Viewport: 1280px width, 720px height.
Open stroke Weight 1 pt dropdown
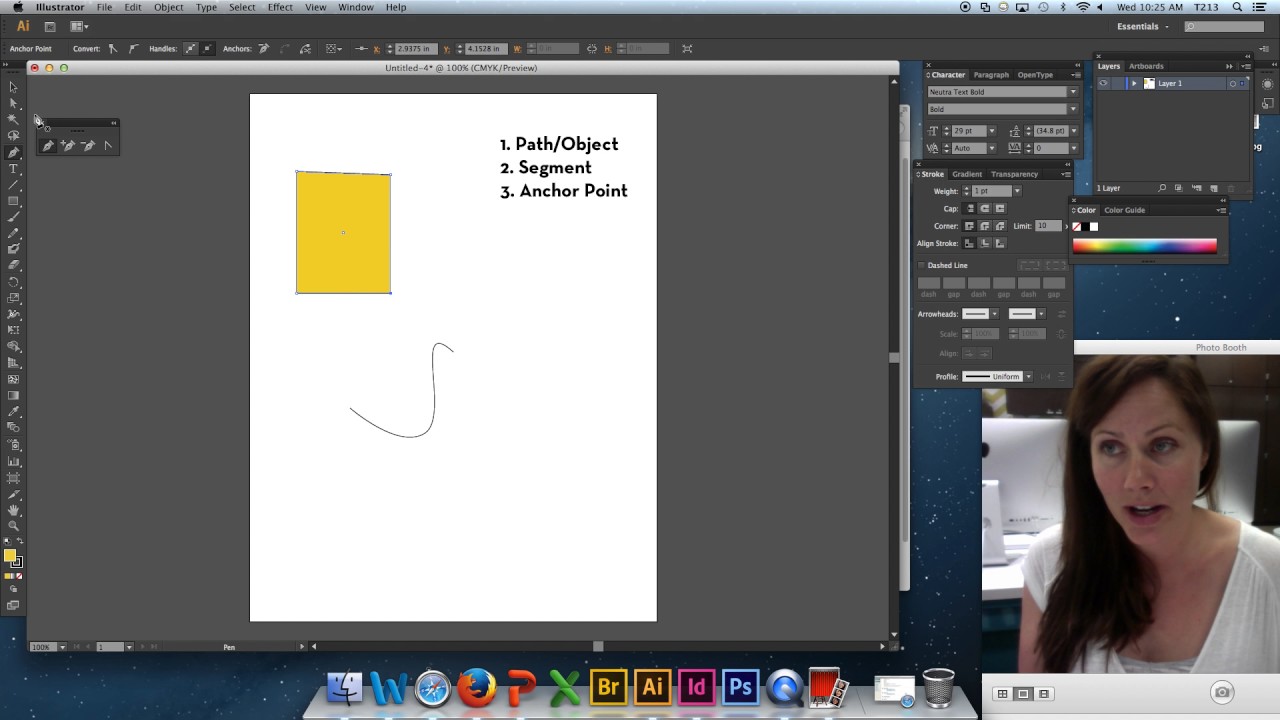tap(1017, 191)
